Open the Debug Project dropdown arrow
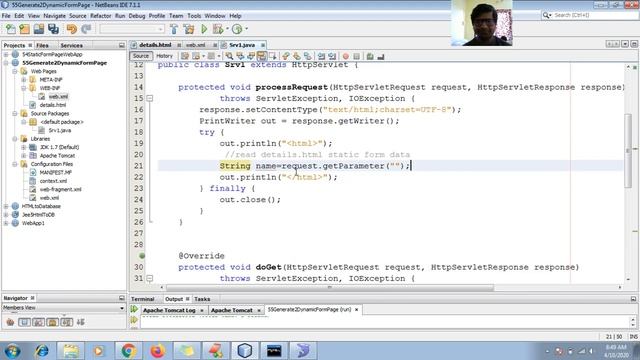Screen dimensions: 640x360 227,29
